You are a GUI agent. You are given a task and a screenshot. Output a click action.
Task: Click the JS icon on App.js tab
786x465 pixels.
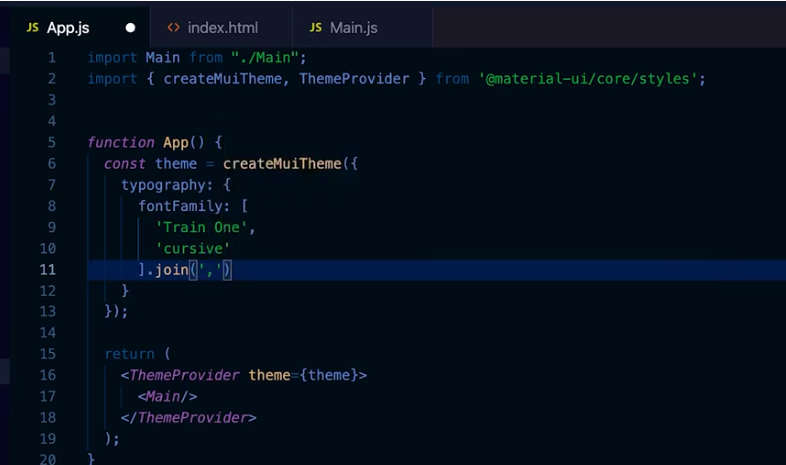[33, 28]
